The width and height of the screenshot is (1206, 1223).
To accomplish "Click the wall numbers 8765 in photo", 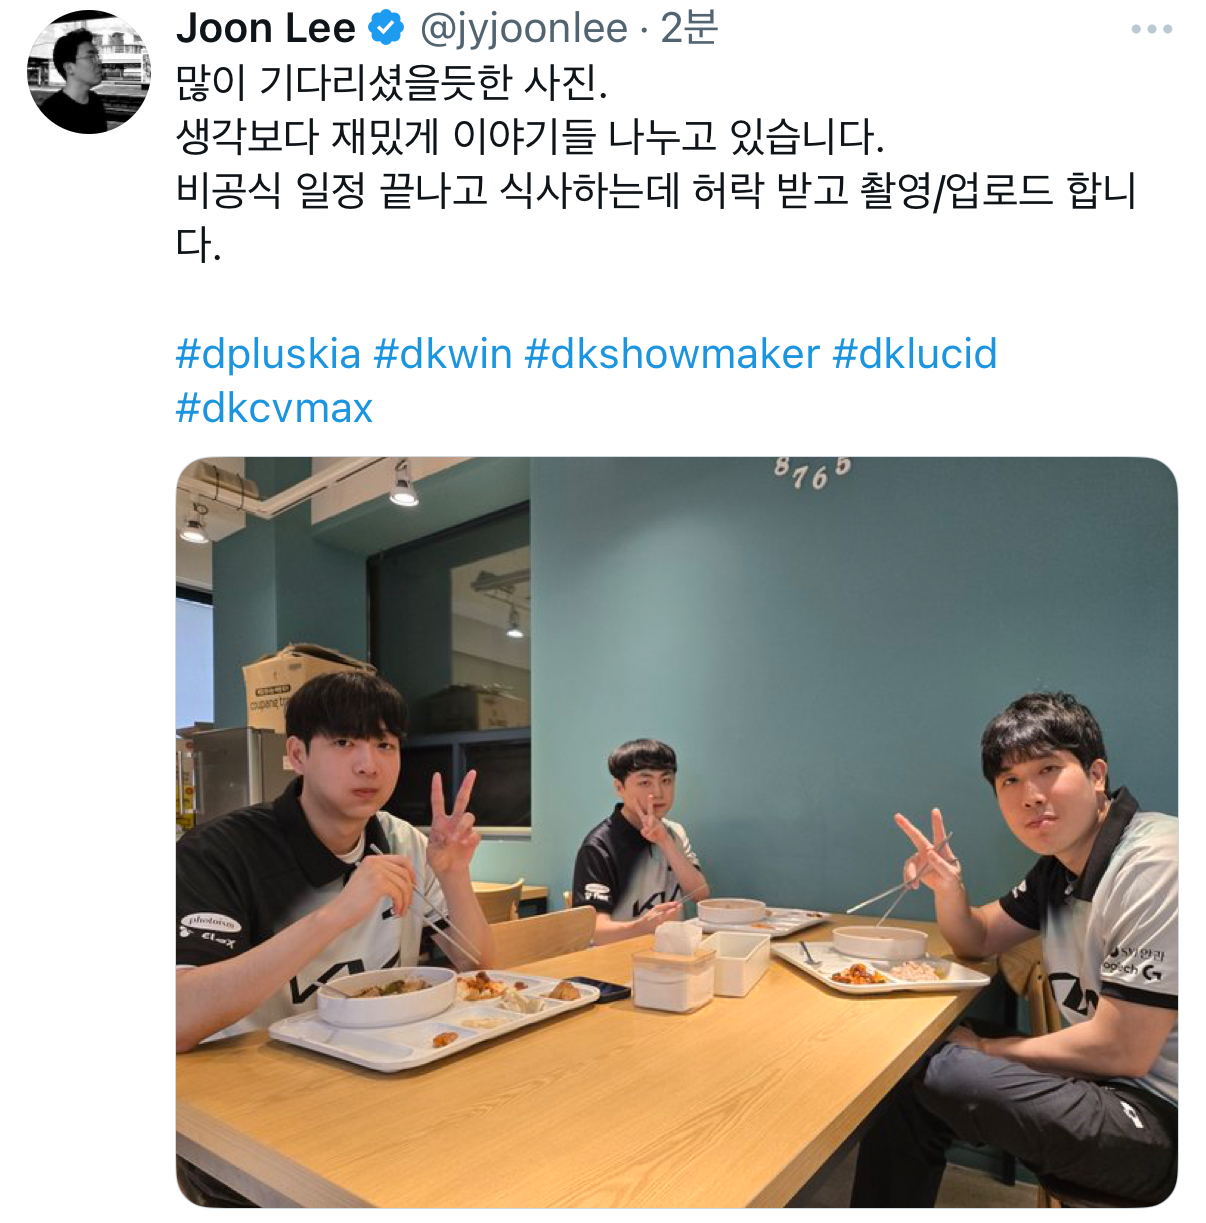I will tap(812, 473).
